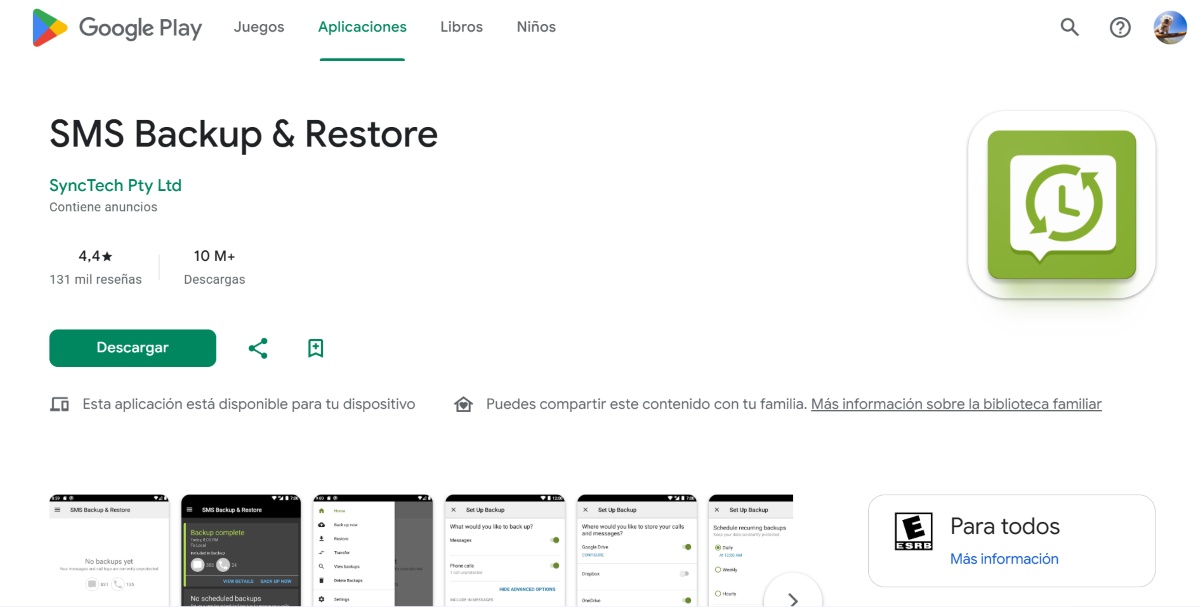Click the 4,4 star rating

click(95, 256)
